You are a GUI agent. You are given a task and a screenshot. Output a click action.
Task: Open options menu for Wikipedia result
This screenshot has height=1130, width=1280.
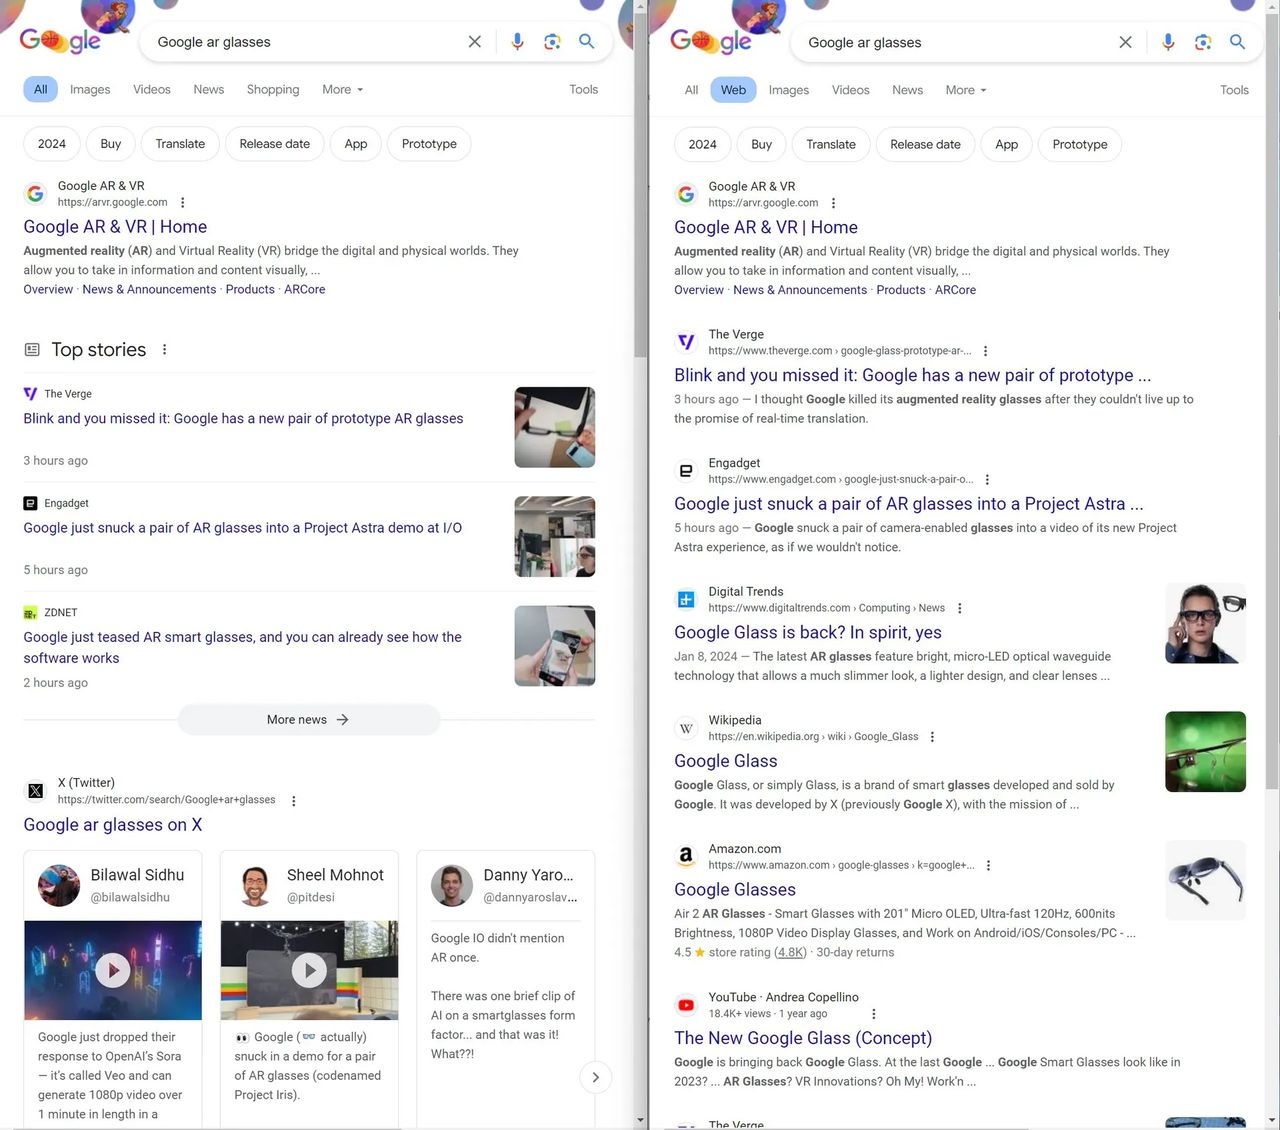pos(932,737)
